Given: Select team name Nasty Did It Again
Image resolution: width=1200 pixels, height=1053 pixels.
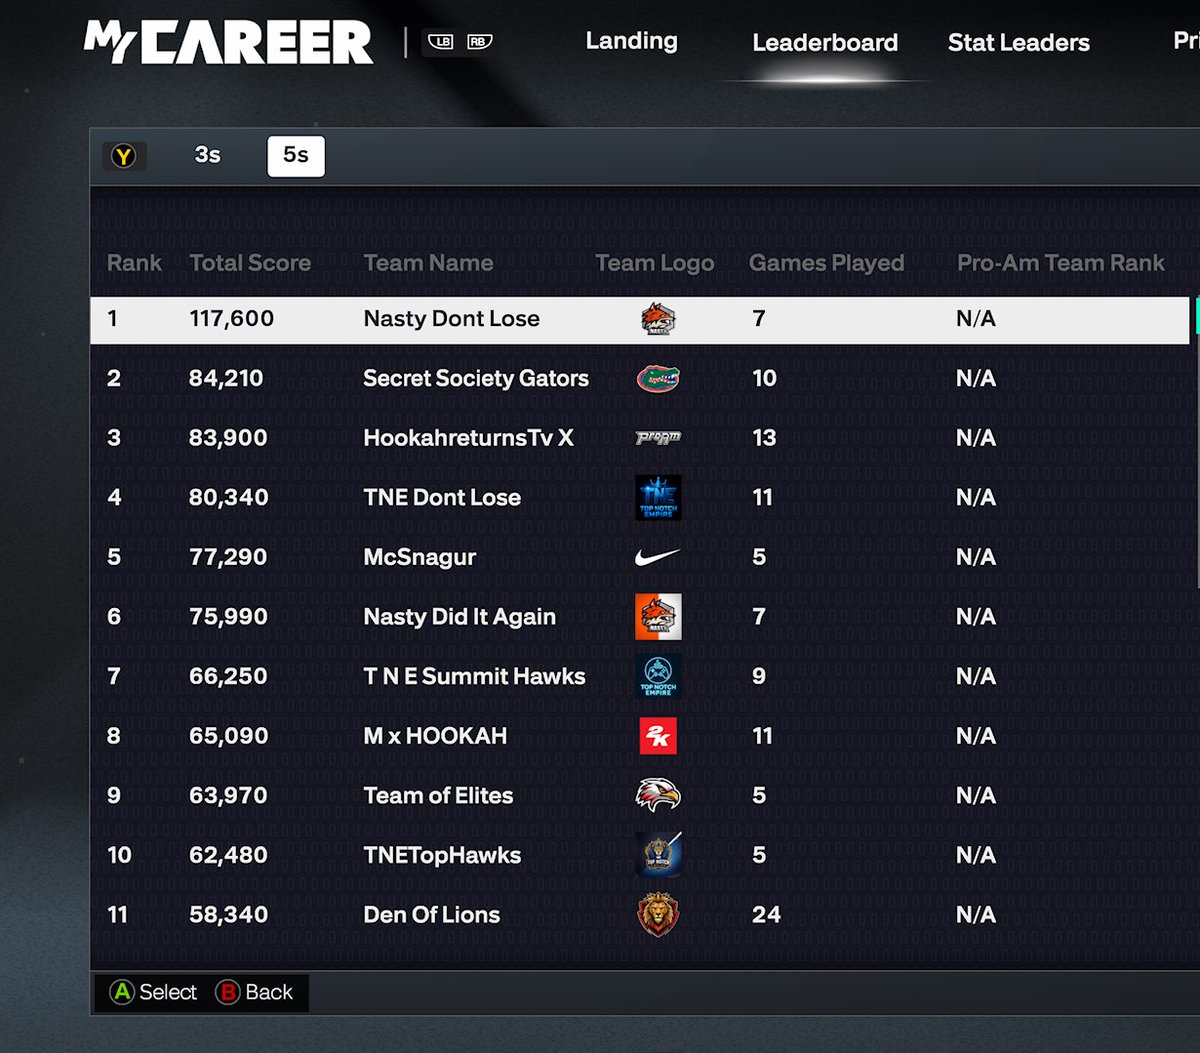Looking at the screenshot, I should [x=459, y=616].
